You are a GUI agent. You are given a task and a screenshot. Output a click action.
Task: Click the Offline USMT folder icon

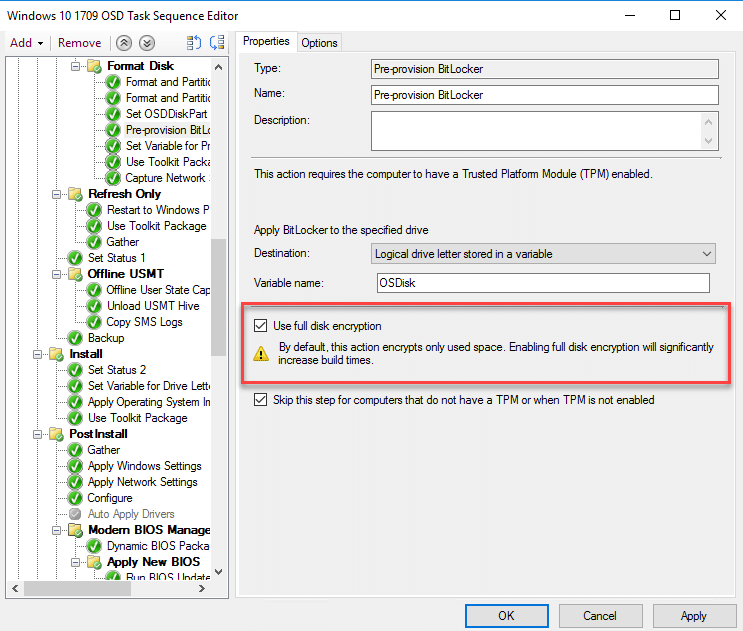75,274
